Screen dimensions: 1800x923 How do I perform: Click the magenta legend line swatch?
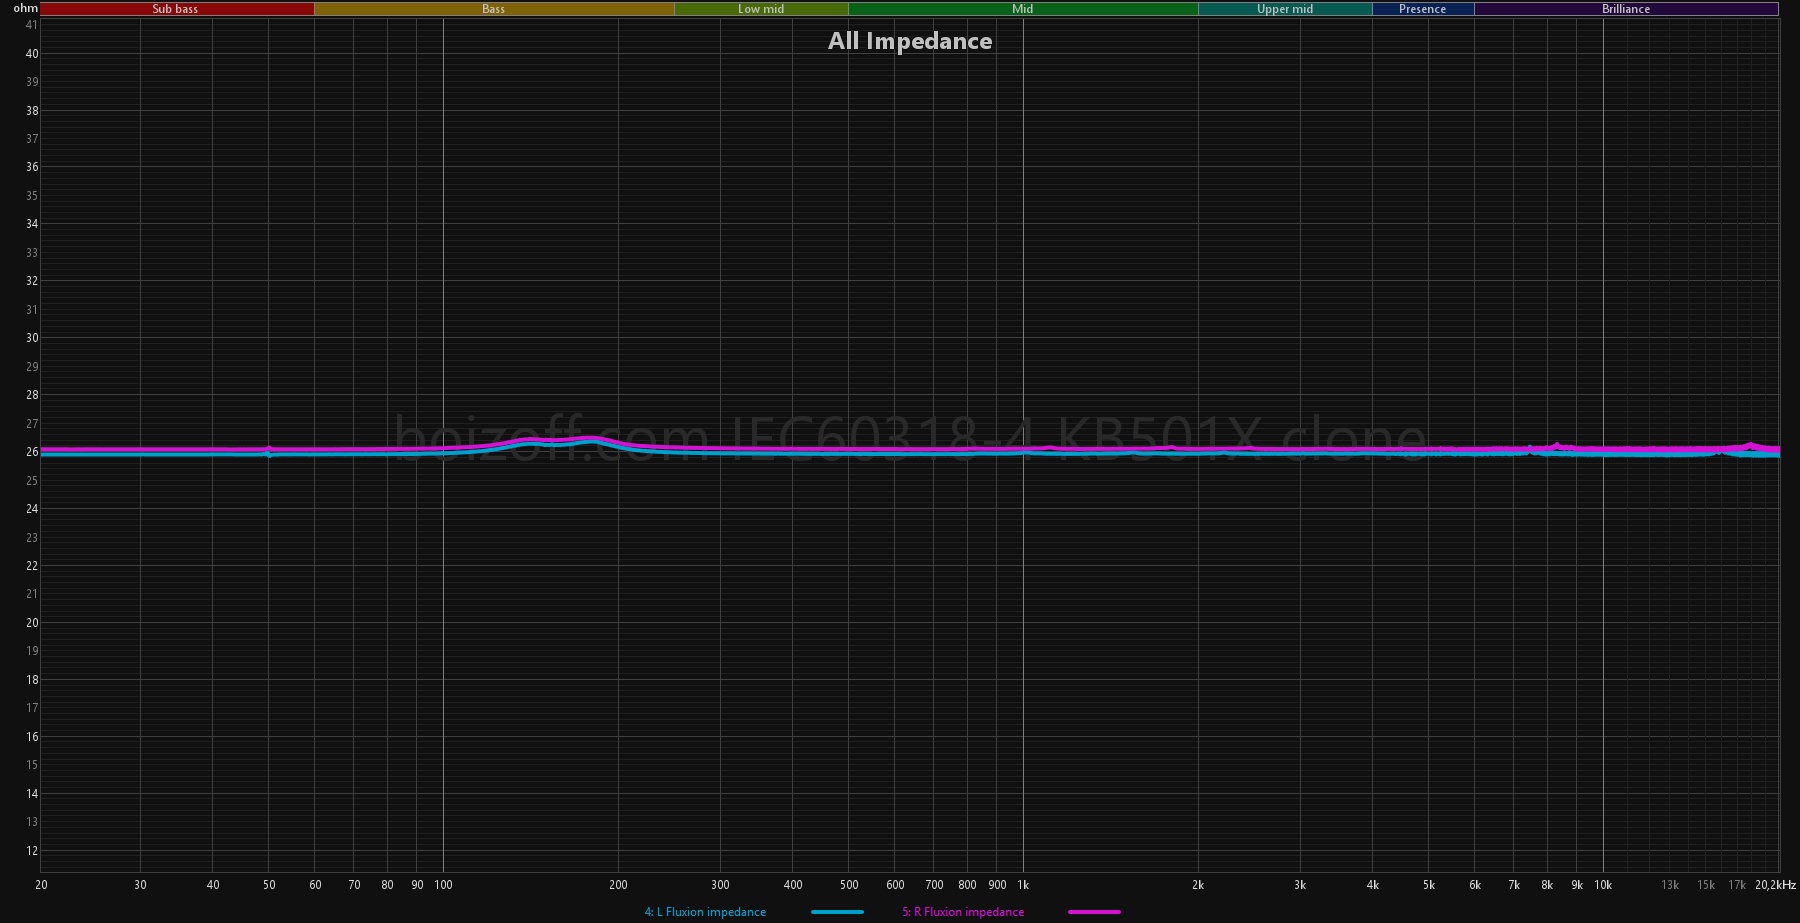(1094, 912)
